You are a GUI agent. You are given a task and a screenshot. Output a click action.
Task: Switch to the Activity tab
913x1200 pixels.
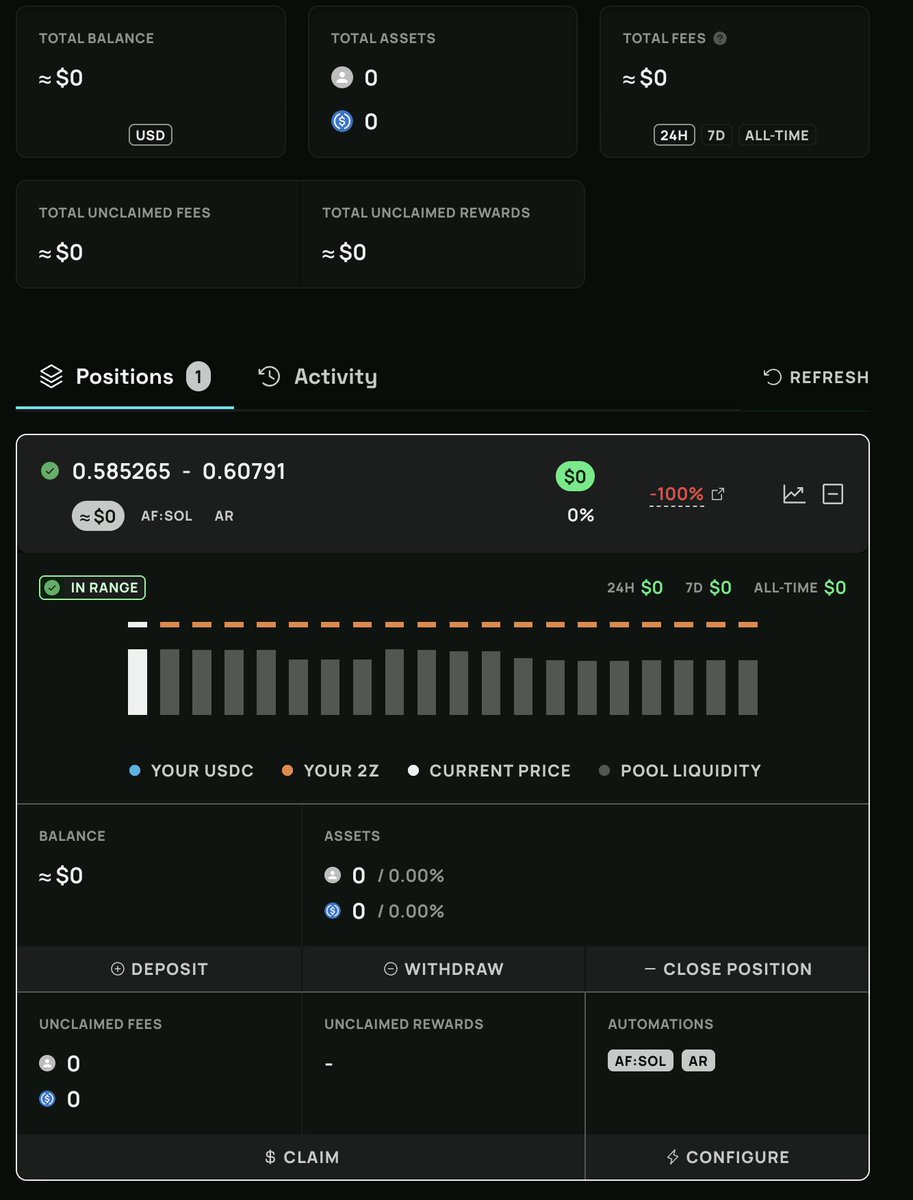(x=318, y=377)
